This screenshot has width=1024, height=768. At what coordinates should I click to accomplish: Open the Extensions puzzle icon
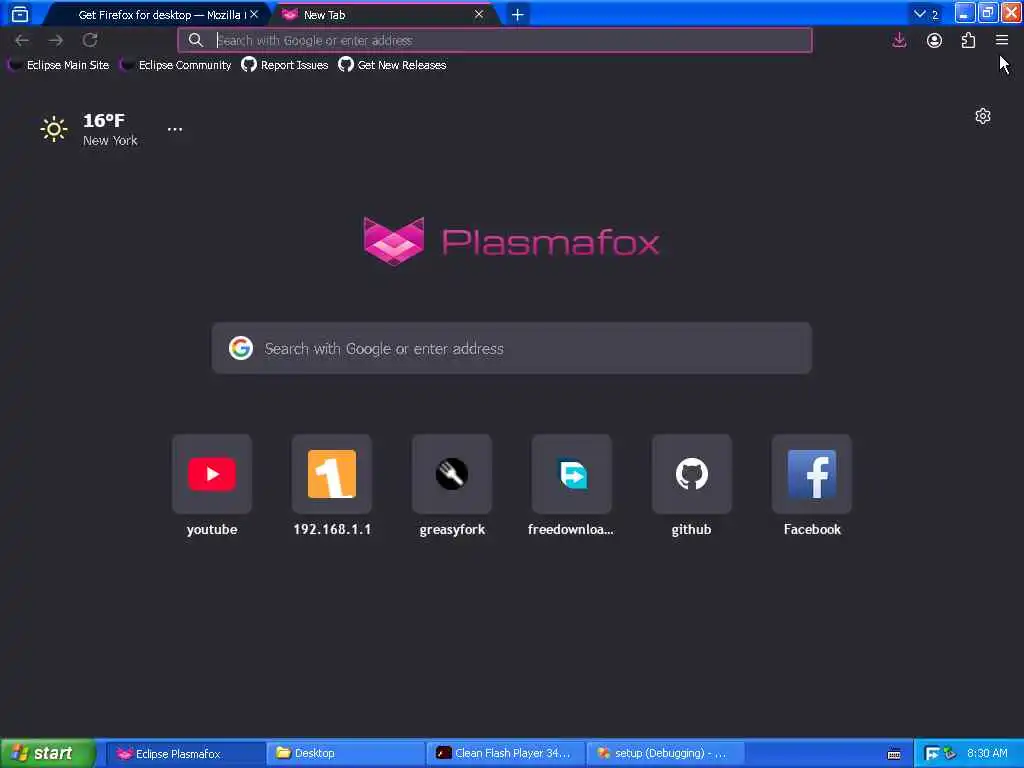968,40
